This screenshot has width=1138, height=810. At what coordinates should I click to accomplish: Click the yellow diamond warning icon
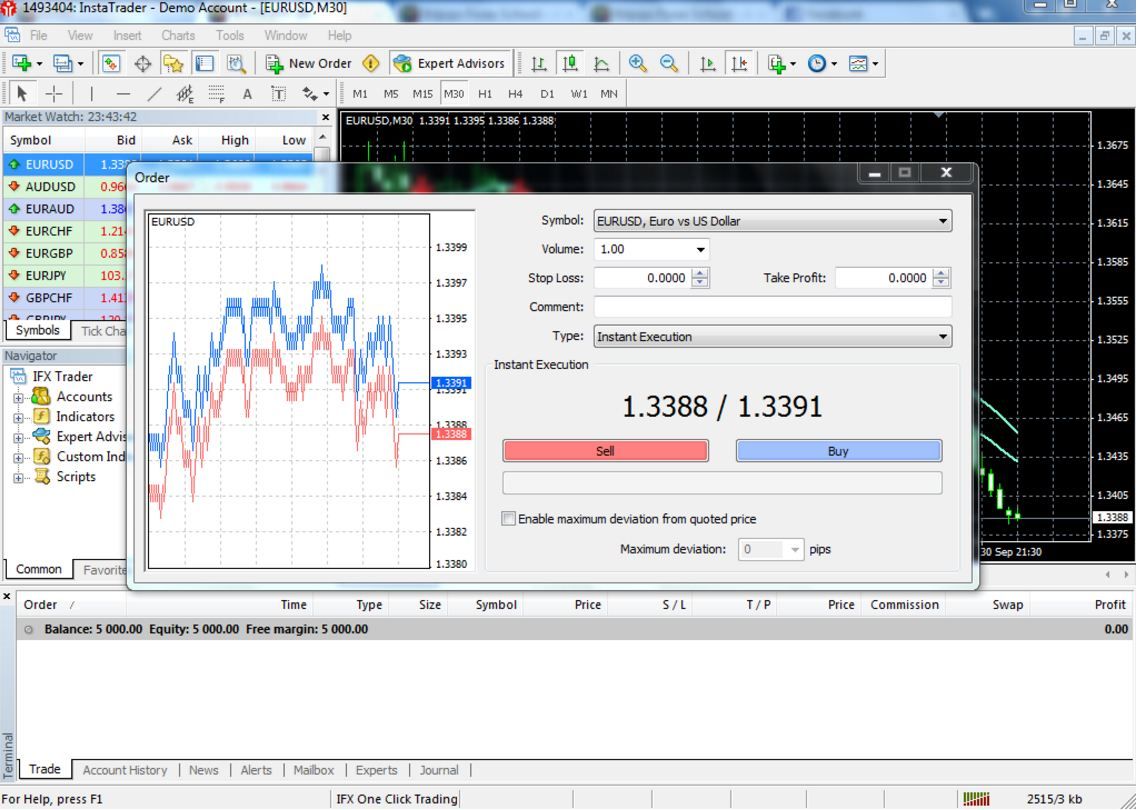(371, 64)
